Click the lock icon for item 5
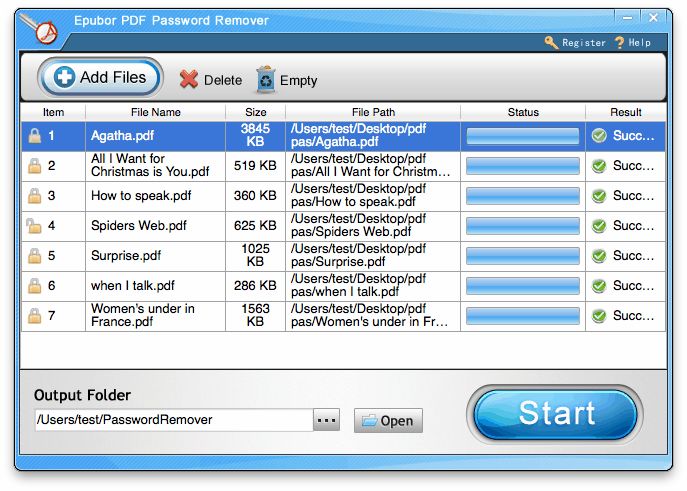Image resolution: width=687 pixels, height=491 pixels. [x=35, y=256]
